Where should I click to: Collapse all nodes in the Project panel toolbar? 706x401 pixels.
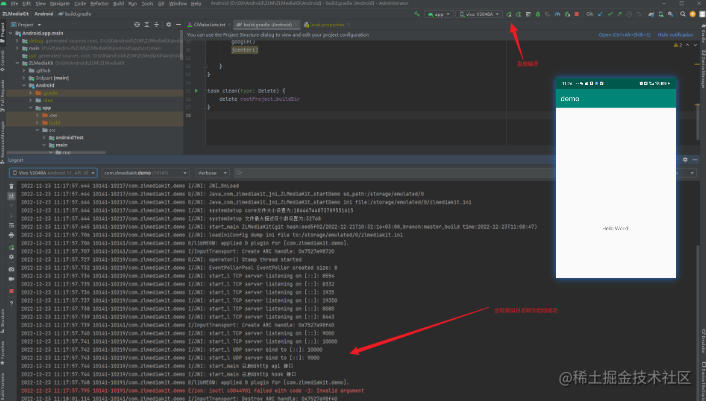156,25
